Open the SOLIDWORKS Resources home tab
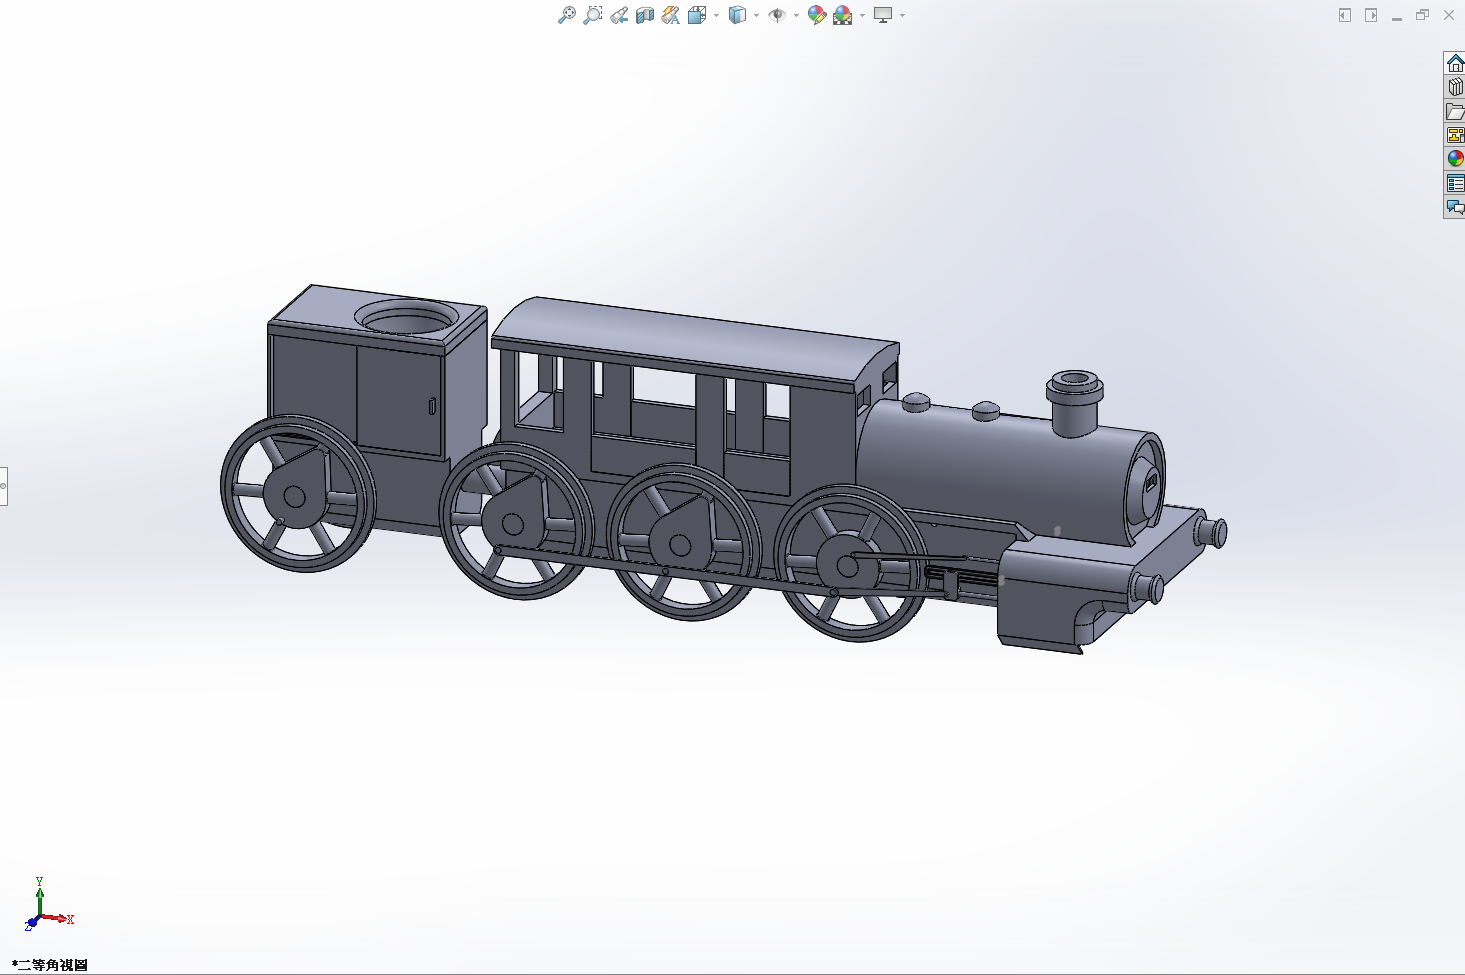The image size is (1465, 975). pyautogui.click(x=1455, y=63)
